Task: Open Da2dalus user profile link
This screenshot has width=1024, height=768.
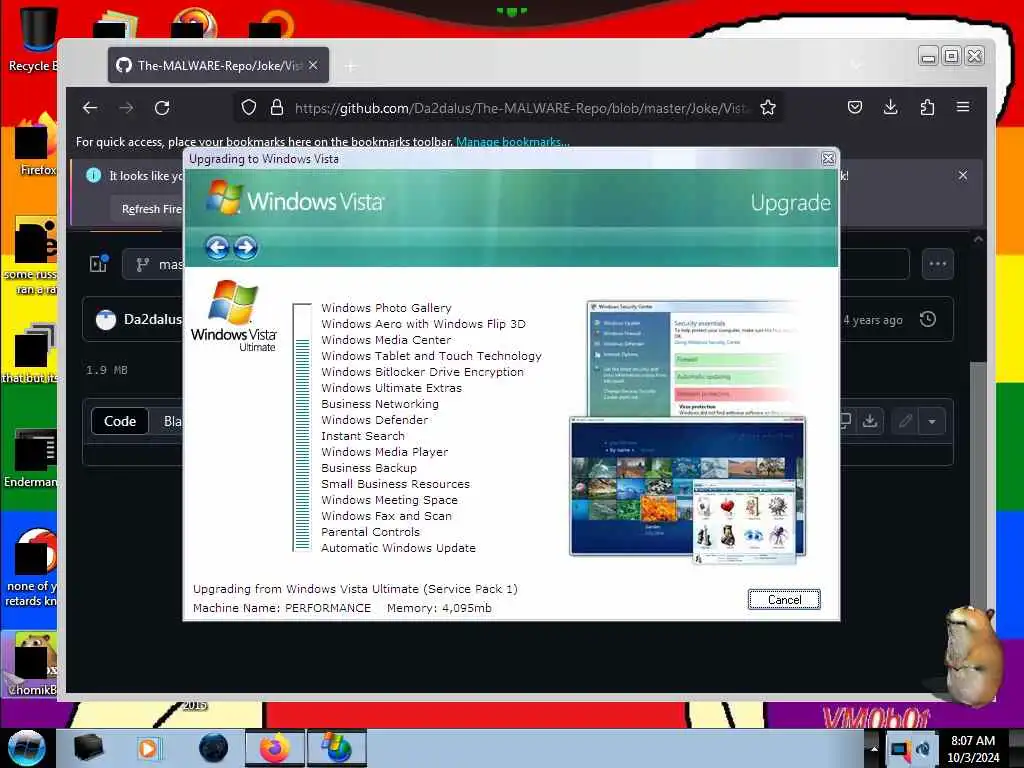Action: 153,319
